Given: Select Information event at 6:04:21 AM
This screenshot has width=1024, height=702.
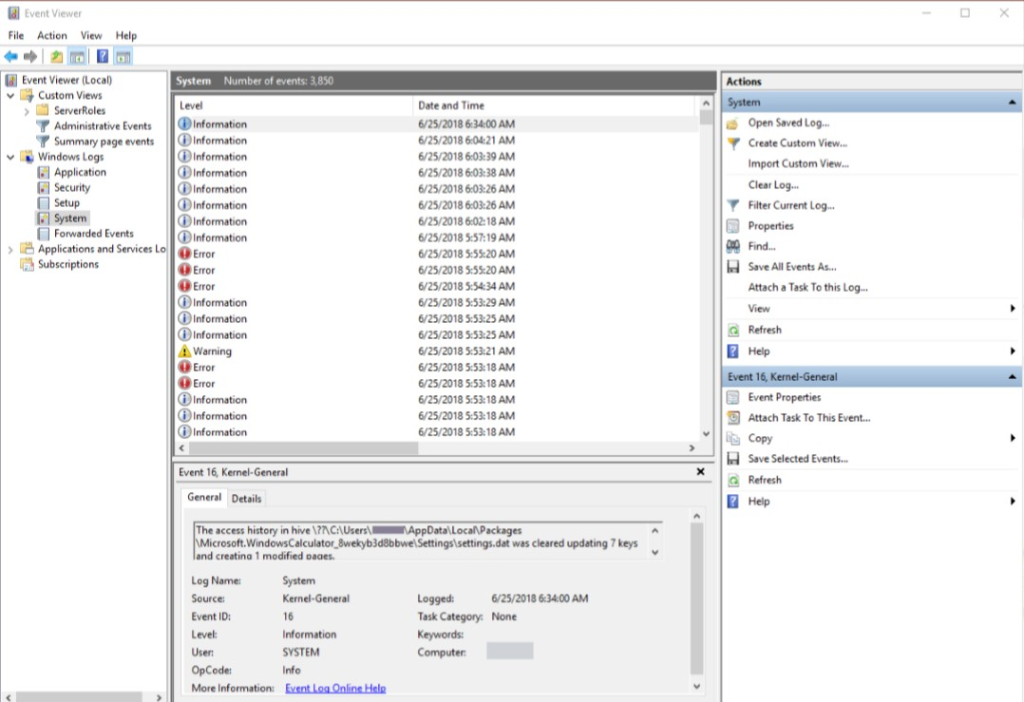Looking at the screenshot, I should (x=436, y=140).
